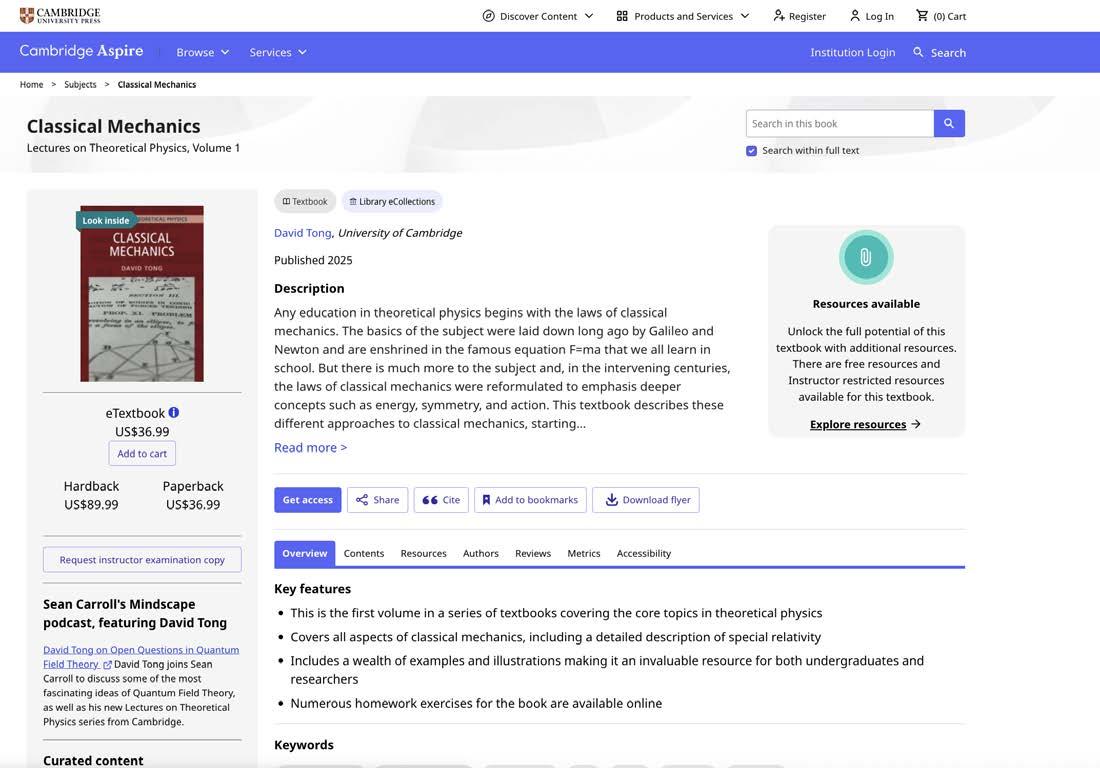This screenshot has width=1100, height=768.
Task: Add this book to bookmarks
Action: tap(530, 500)
